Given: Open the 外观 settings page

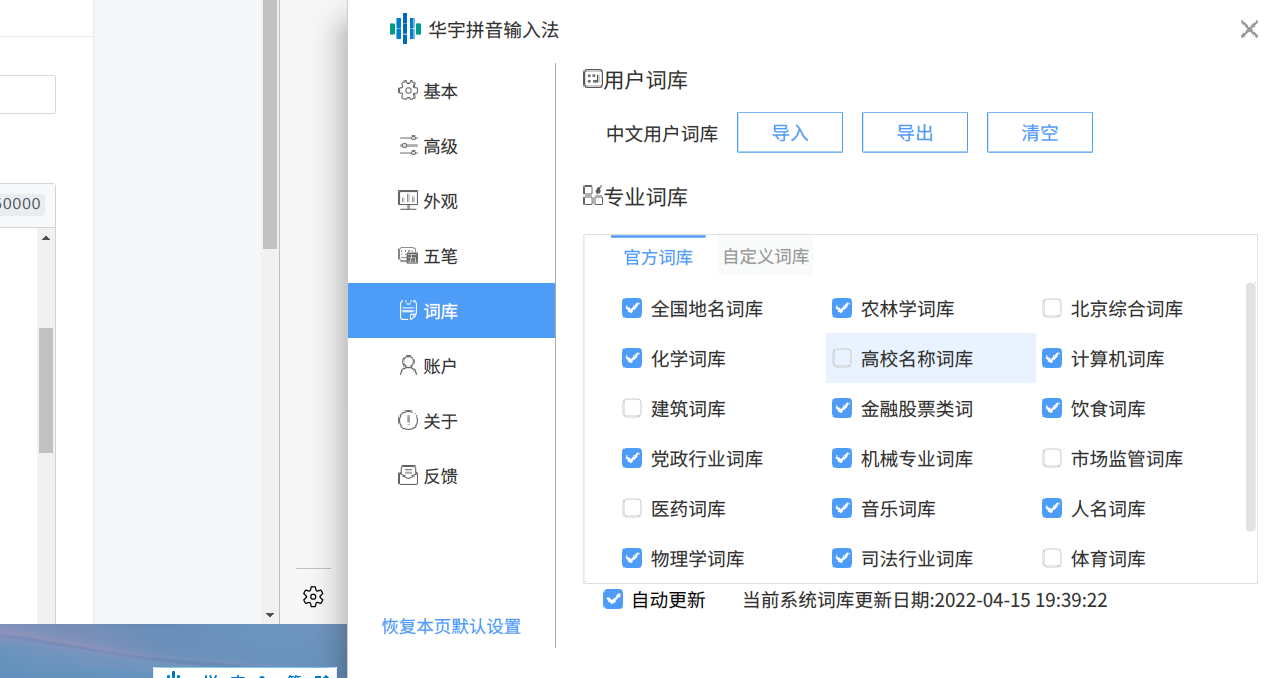Looking at the screenshot, I should click(x=451, y=201).
